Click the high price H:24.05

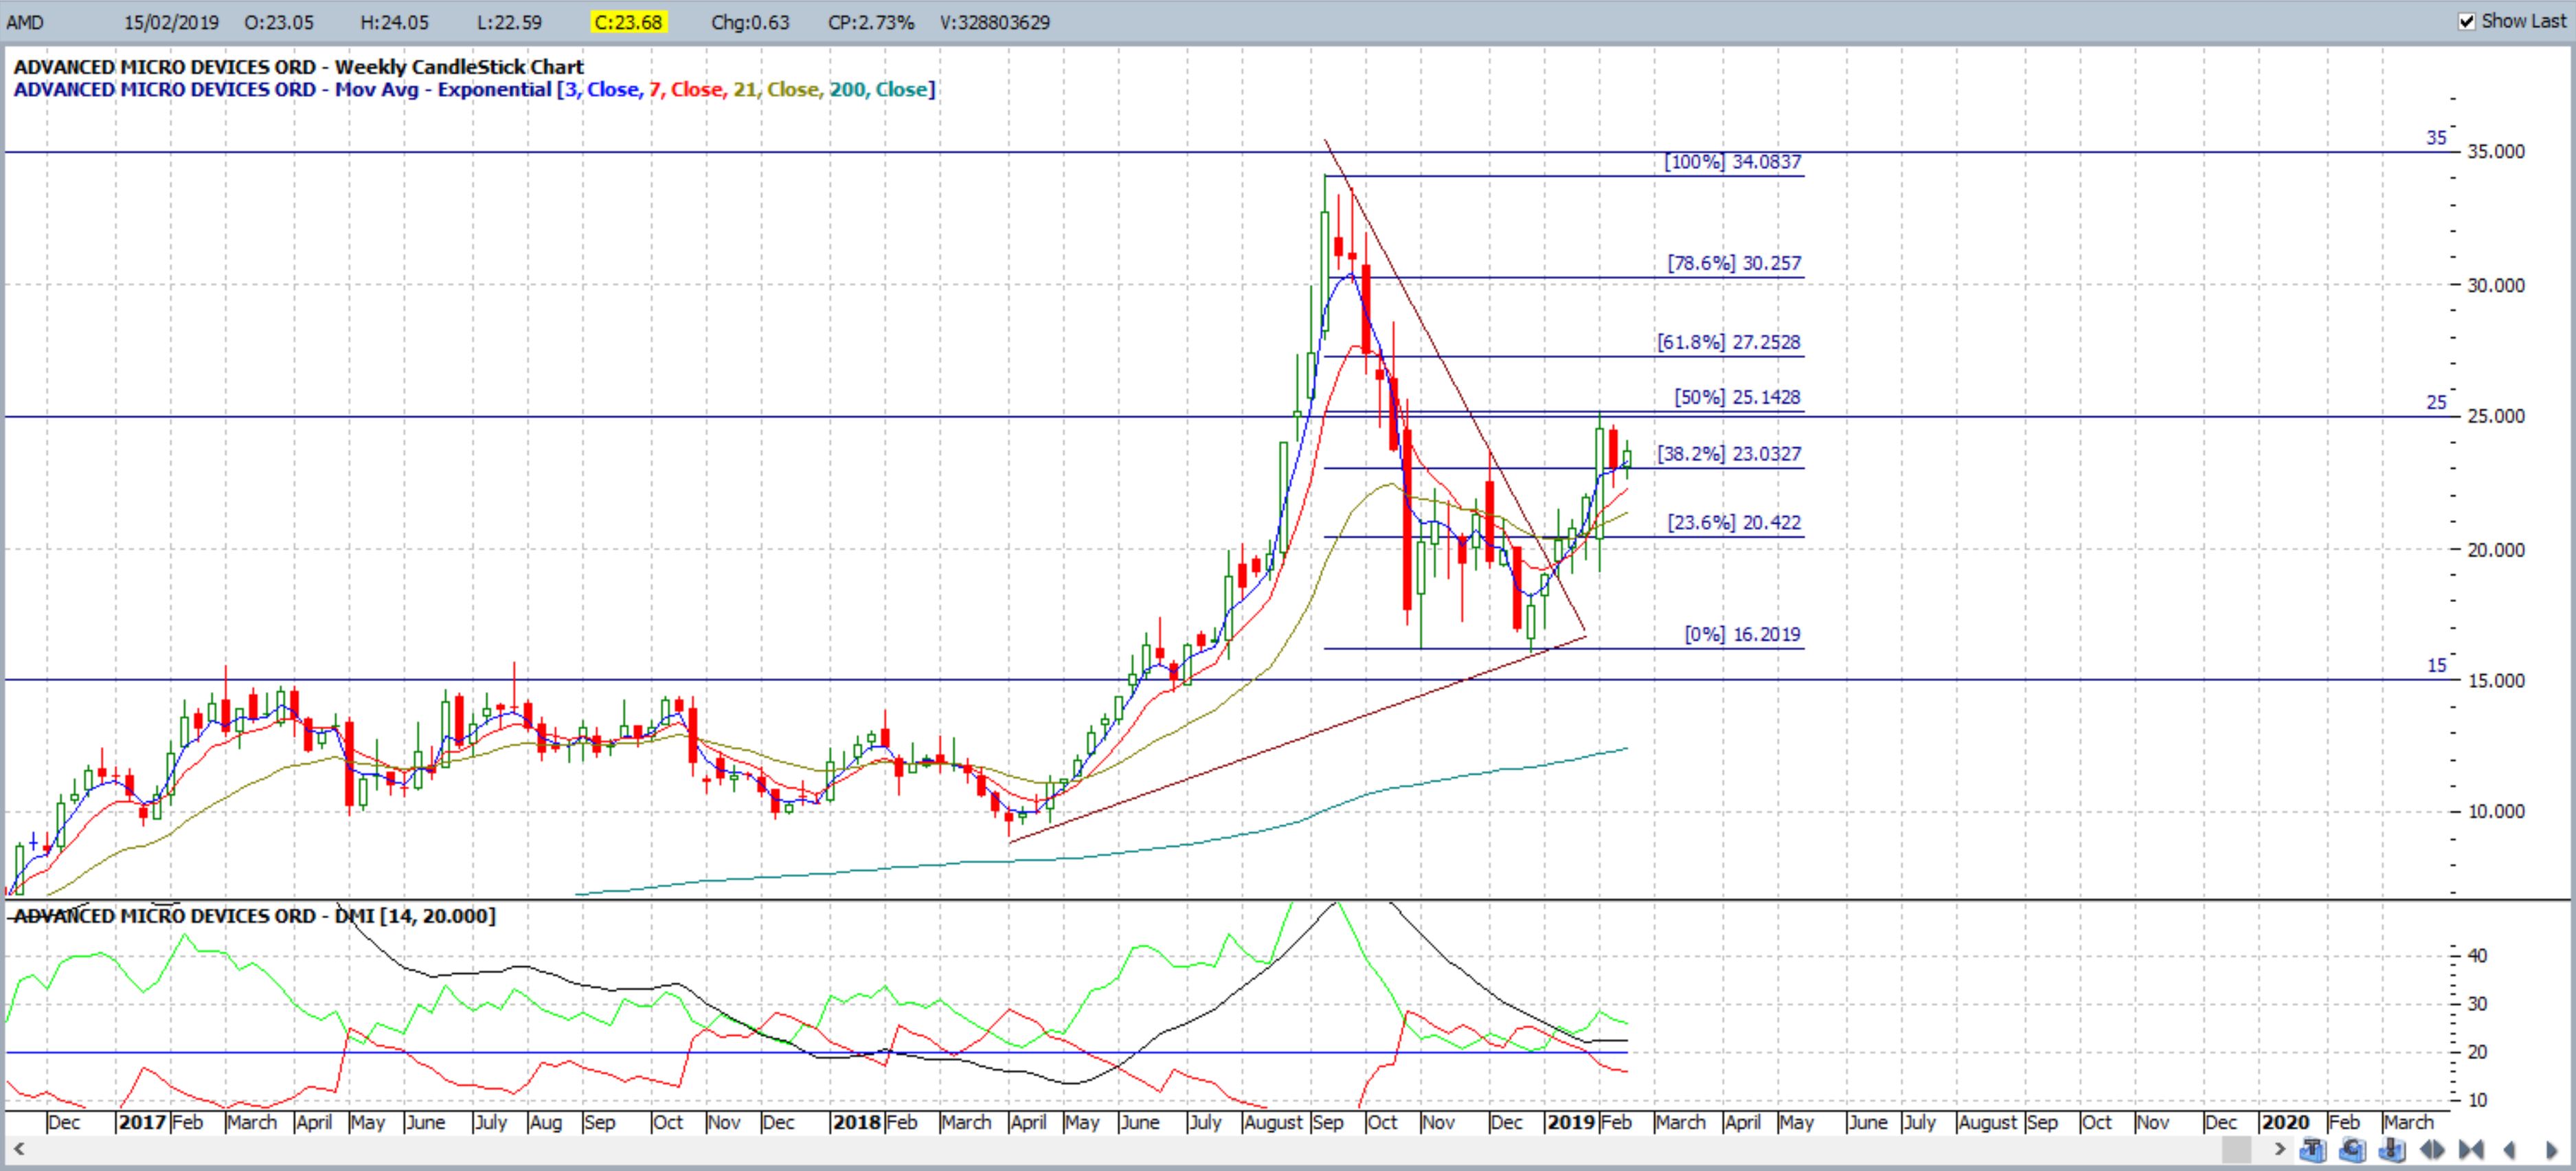tap(394, 22)
